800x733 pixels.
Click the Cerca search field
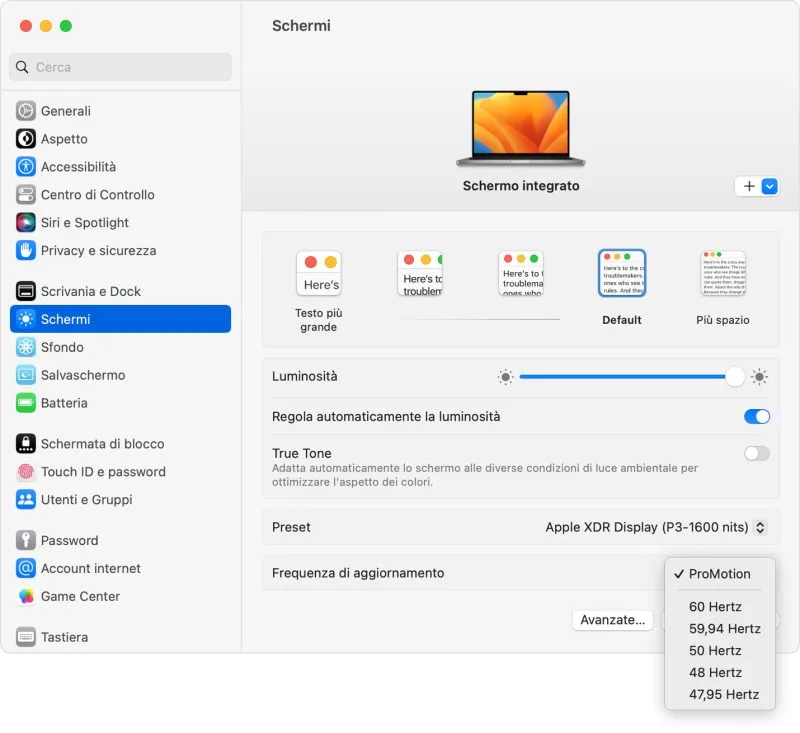coord(120,66)
